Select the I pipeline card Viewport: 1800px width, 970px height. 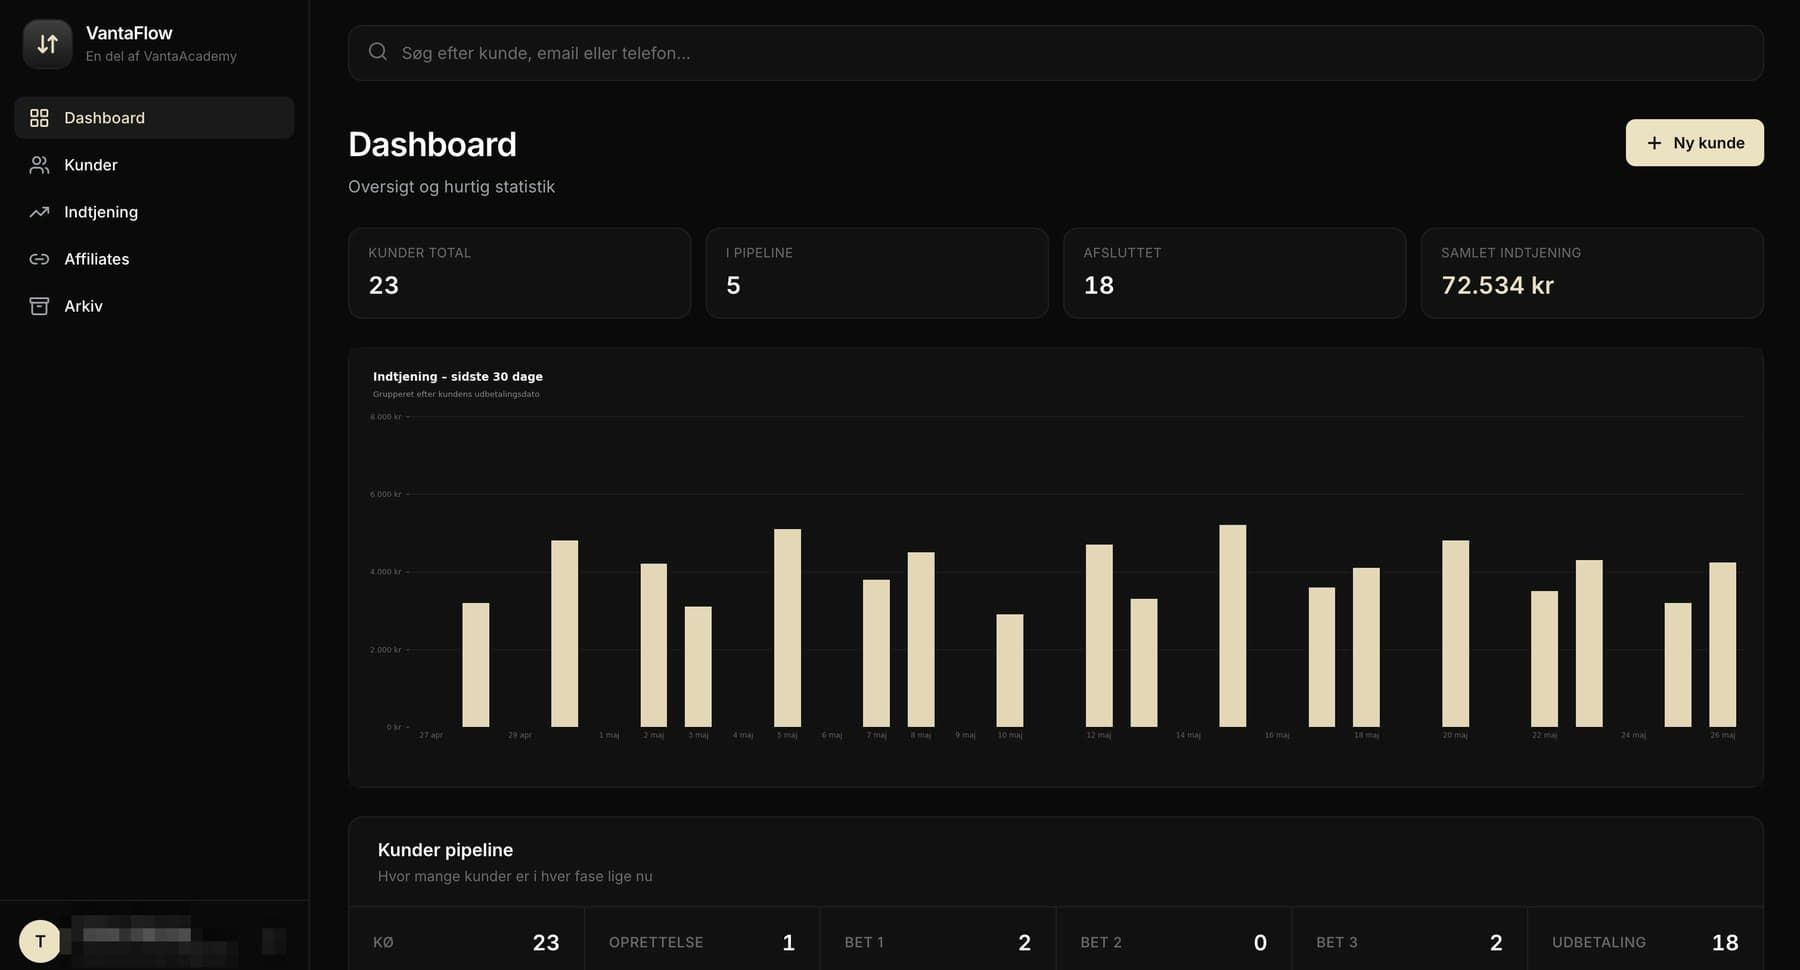point(877,273)
